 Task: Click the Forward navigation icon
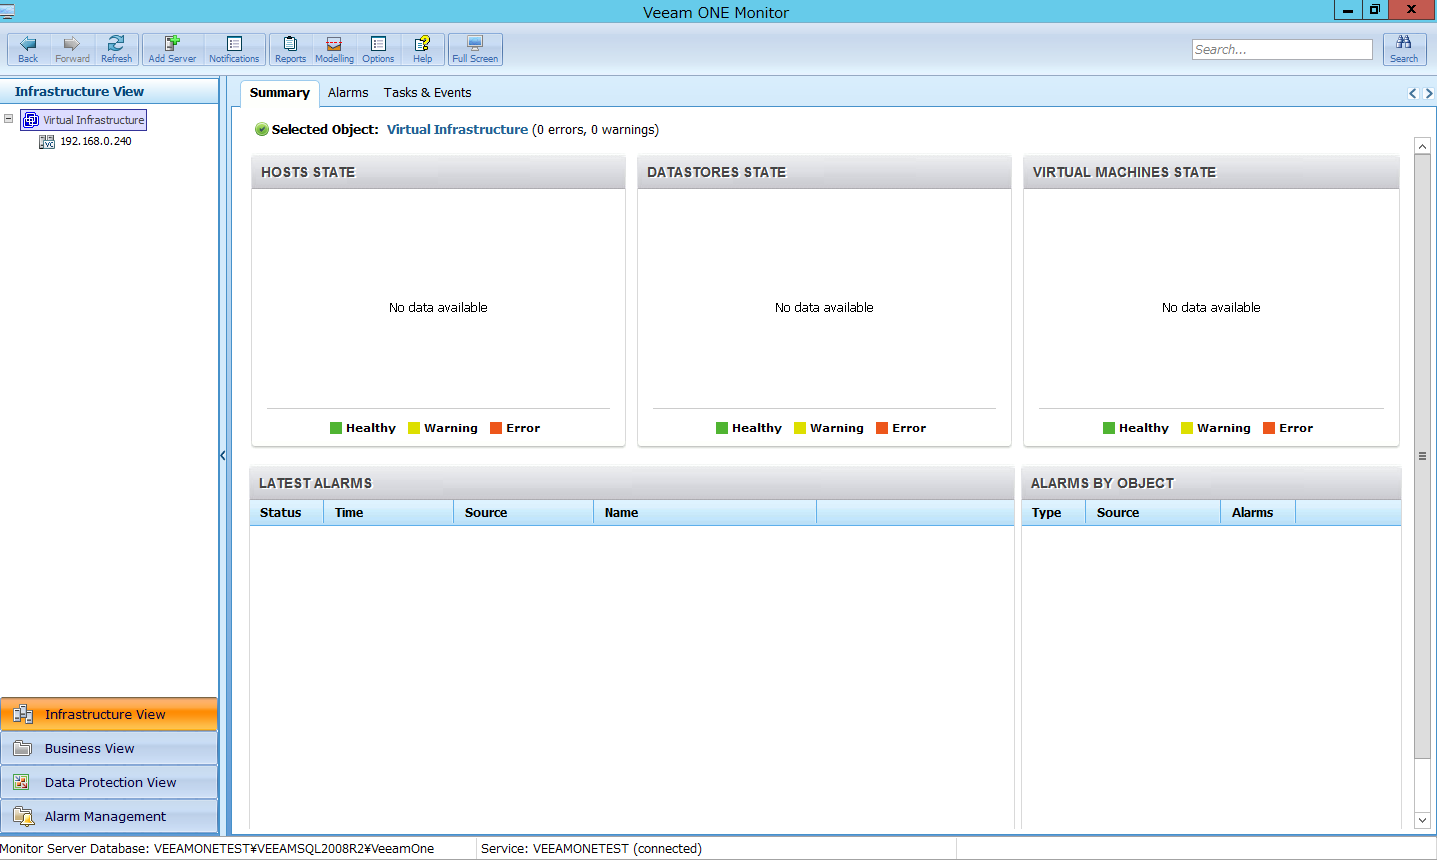[x=72, y=43]
